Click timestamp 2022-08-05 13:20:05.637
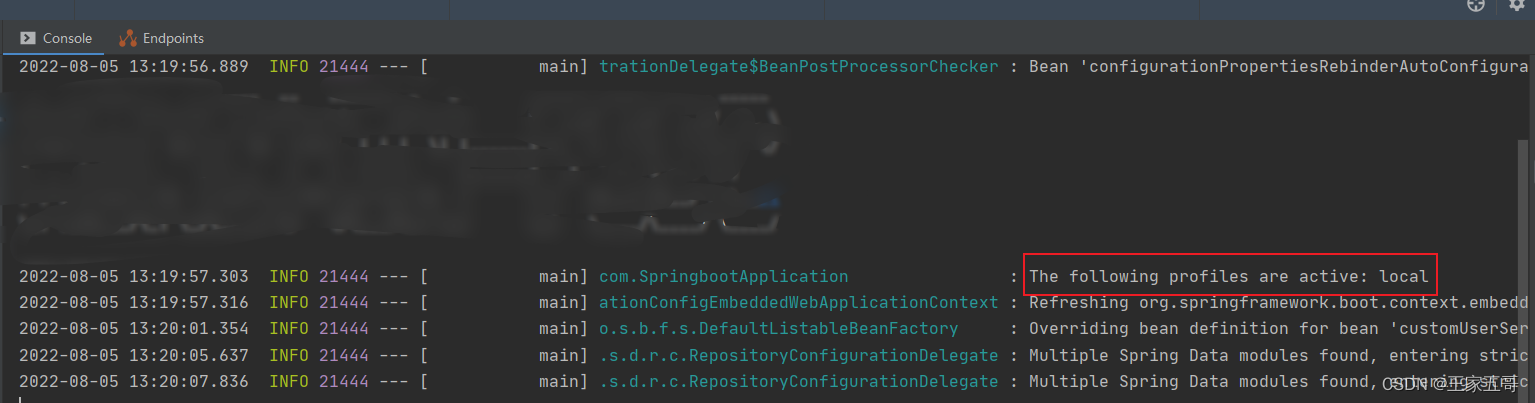The height and width of the screenshot is (403, 1535). click(134, 355)
